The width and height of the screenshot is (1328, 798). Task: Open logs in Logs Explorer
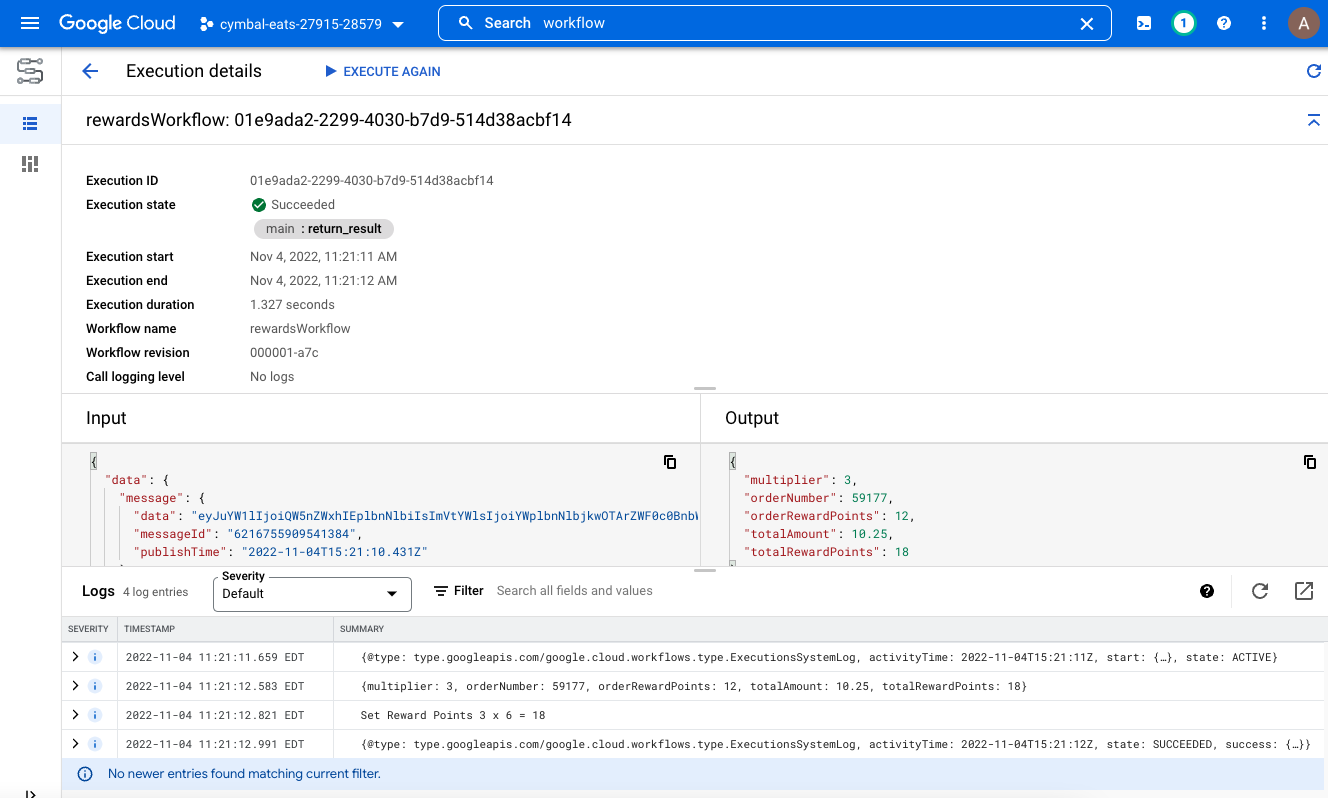pos(1303,591)
